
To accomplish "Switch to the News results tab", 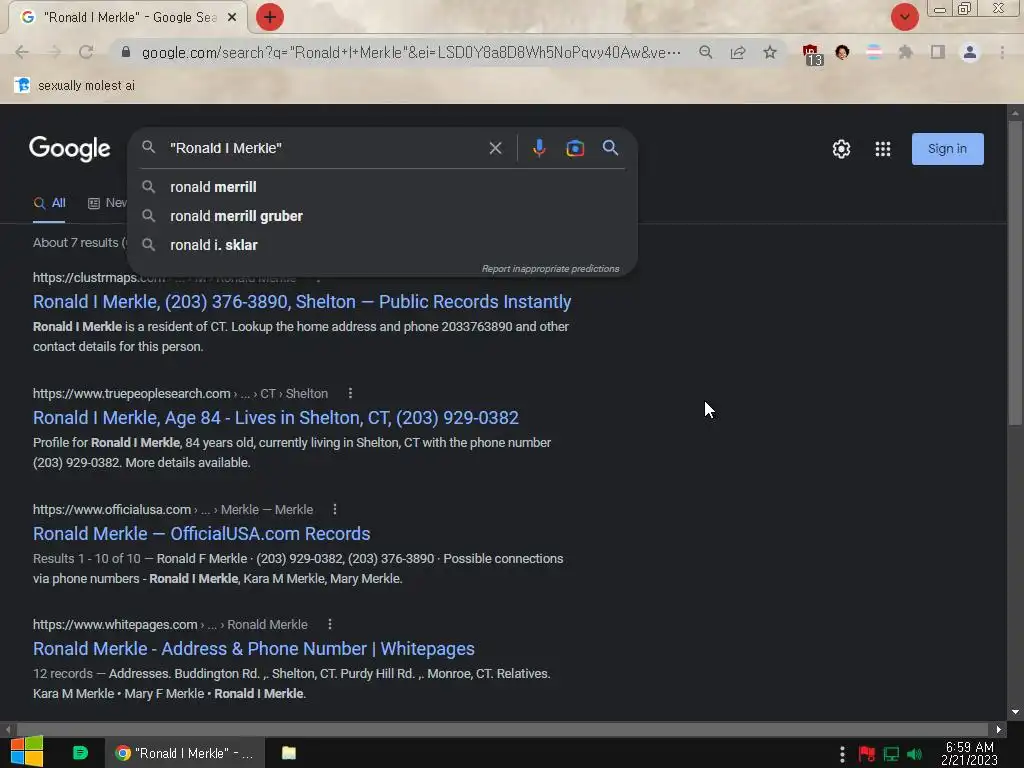I will tap(108, 203).
